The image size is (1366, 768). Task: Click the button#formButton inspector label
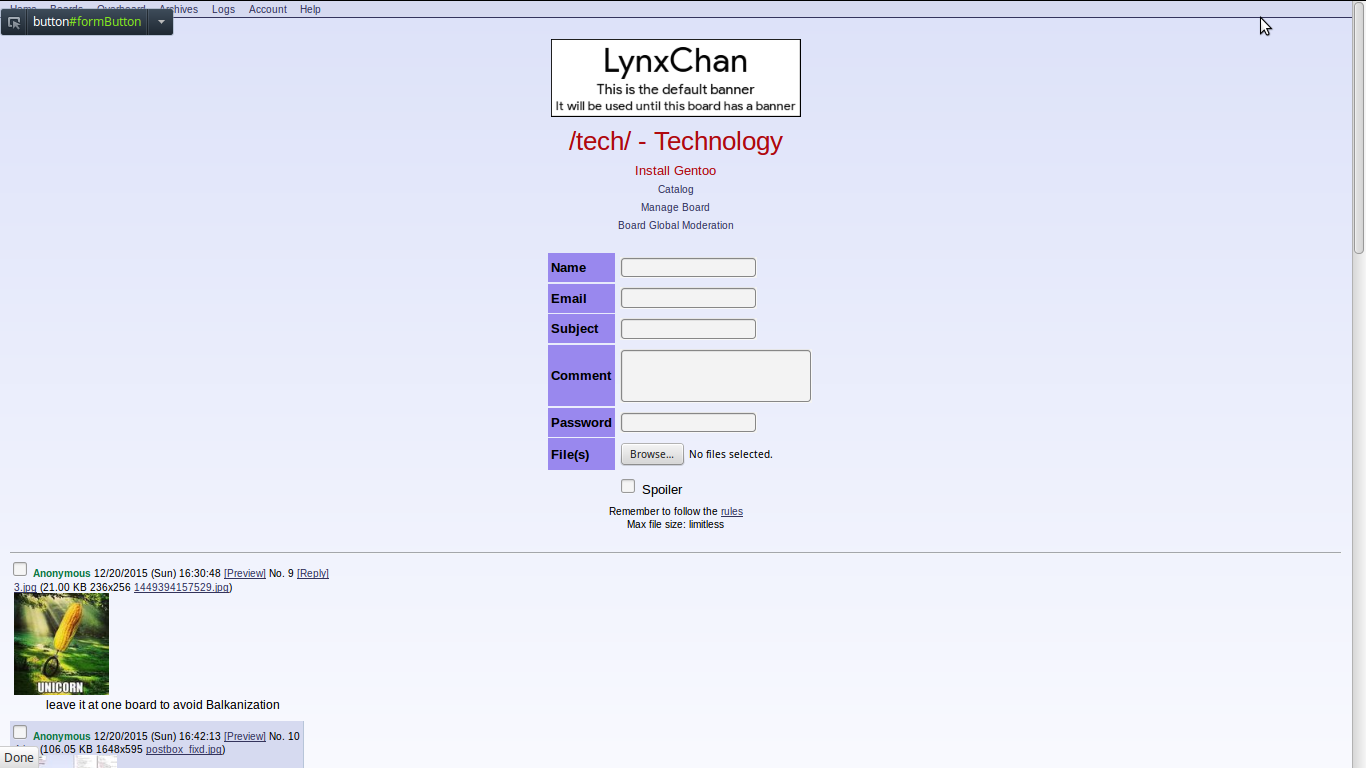click(87, 22)
